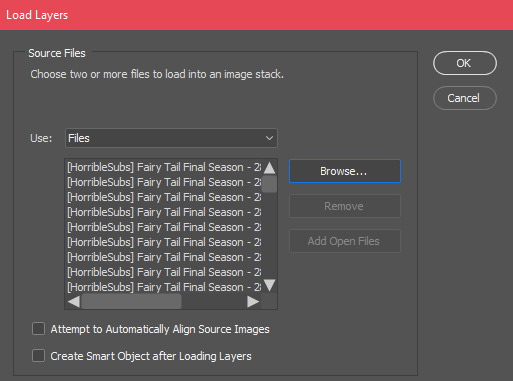Click the file list scroll up arrow
Viewport: 513px width, 381px height.
(269, 168)
